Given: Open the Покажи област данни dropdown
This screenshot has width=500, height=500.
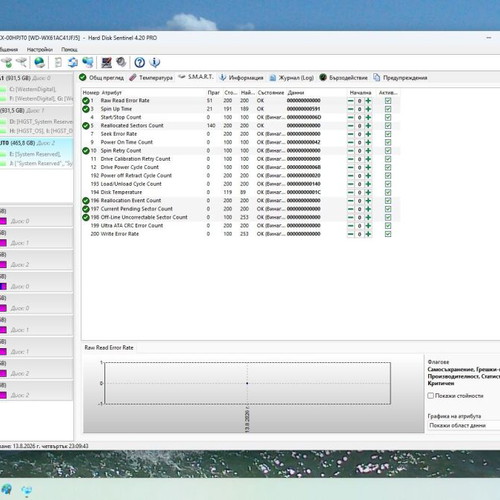Looking at the screenshot, I should click(463, 425).
